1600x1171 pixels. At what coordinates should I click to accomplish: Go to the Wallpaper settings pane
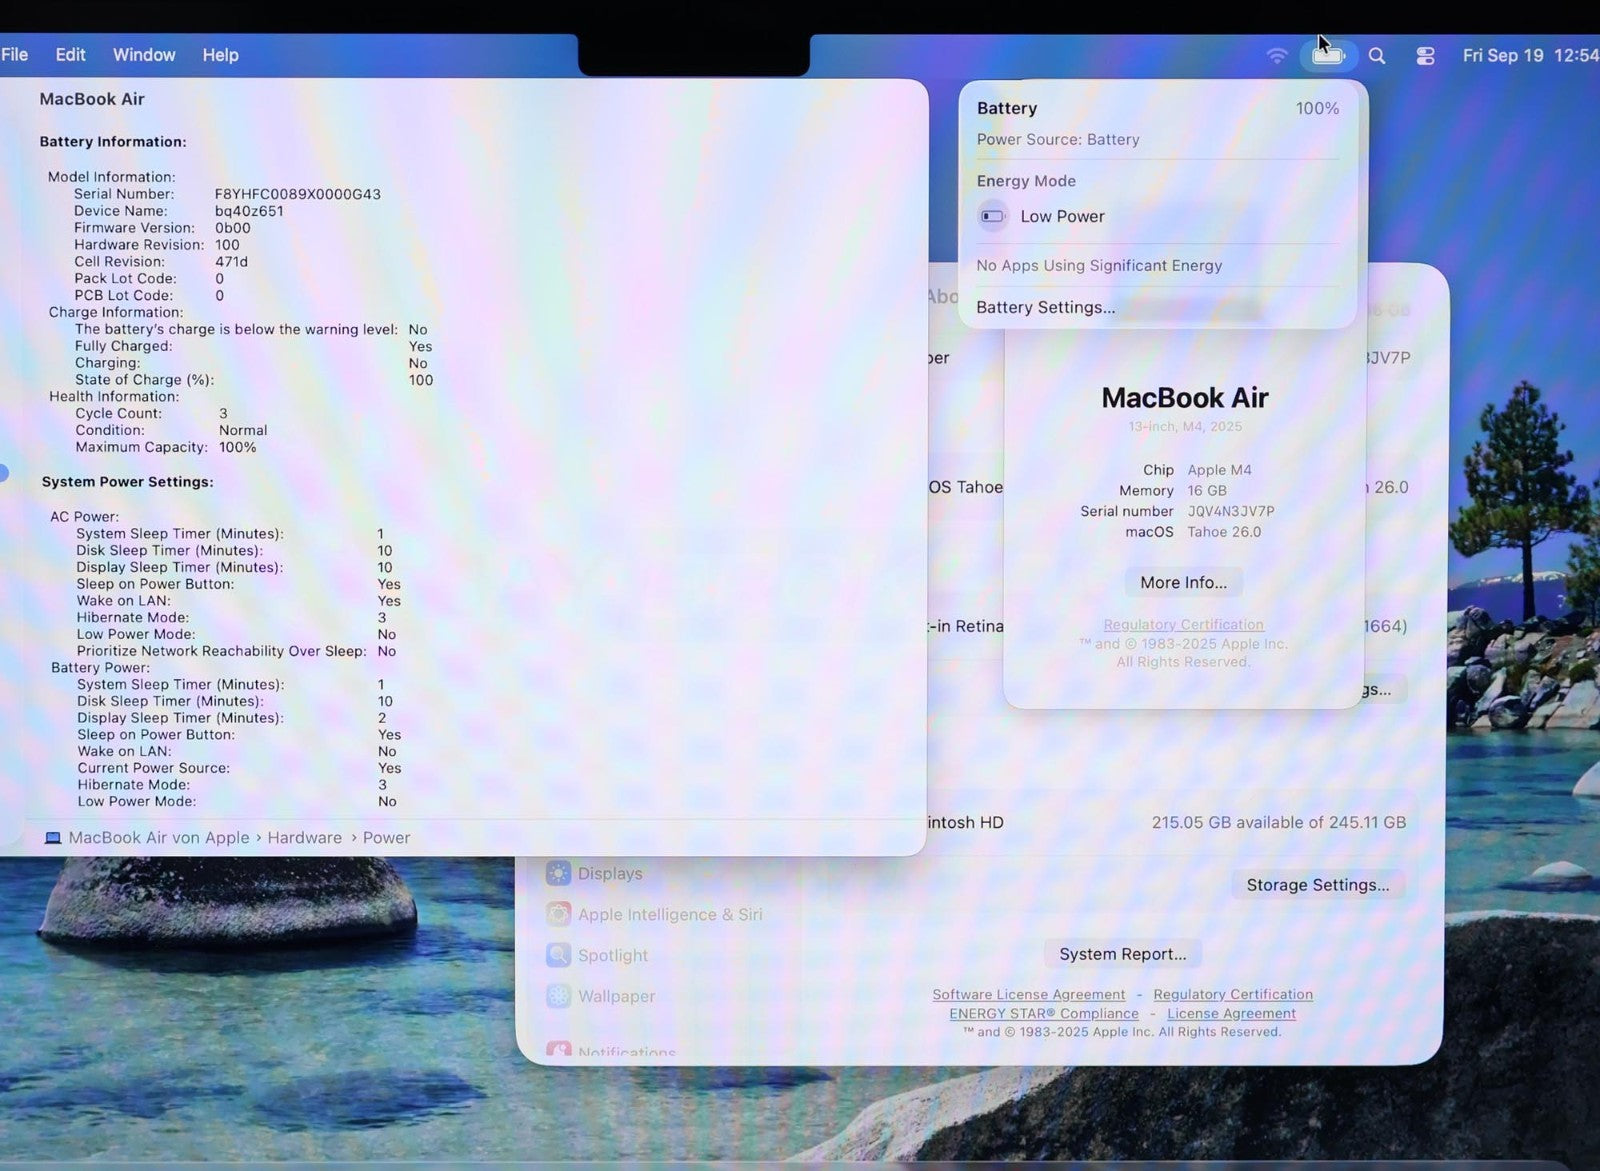pos(616,996)
